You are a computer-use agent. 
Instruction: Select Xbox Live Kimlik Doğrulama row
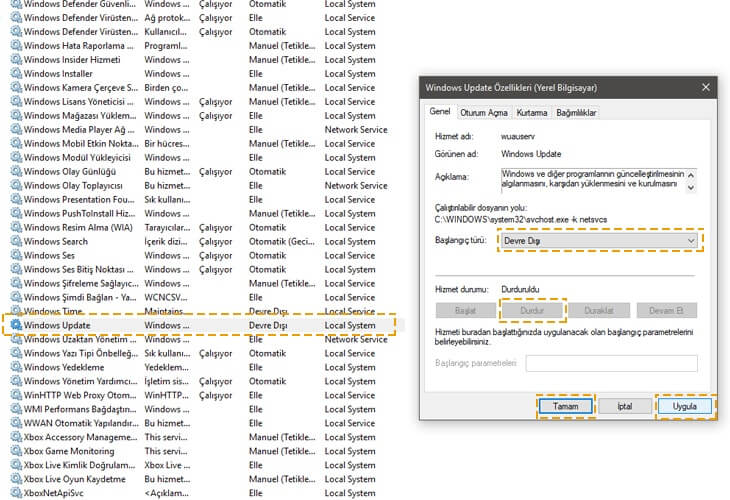(199, 465)
